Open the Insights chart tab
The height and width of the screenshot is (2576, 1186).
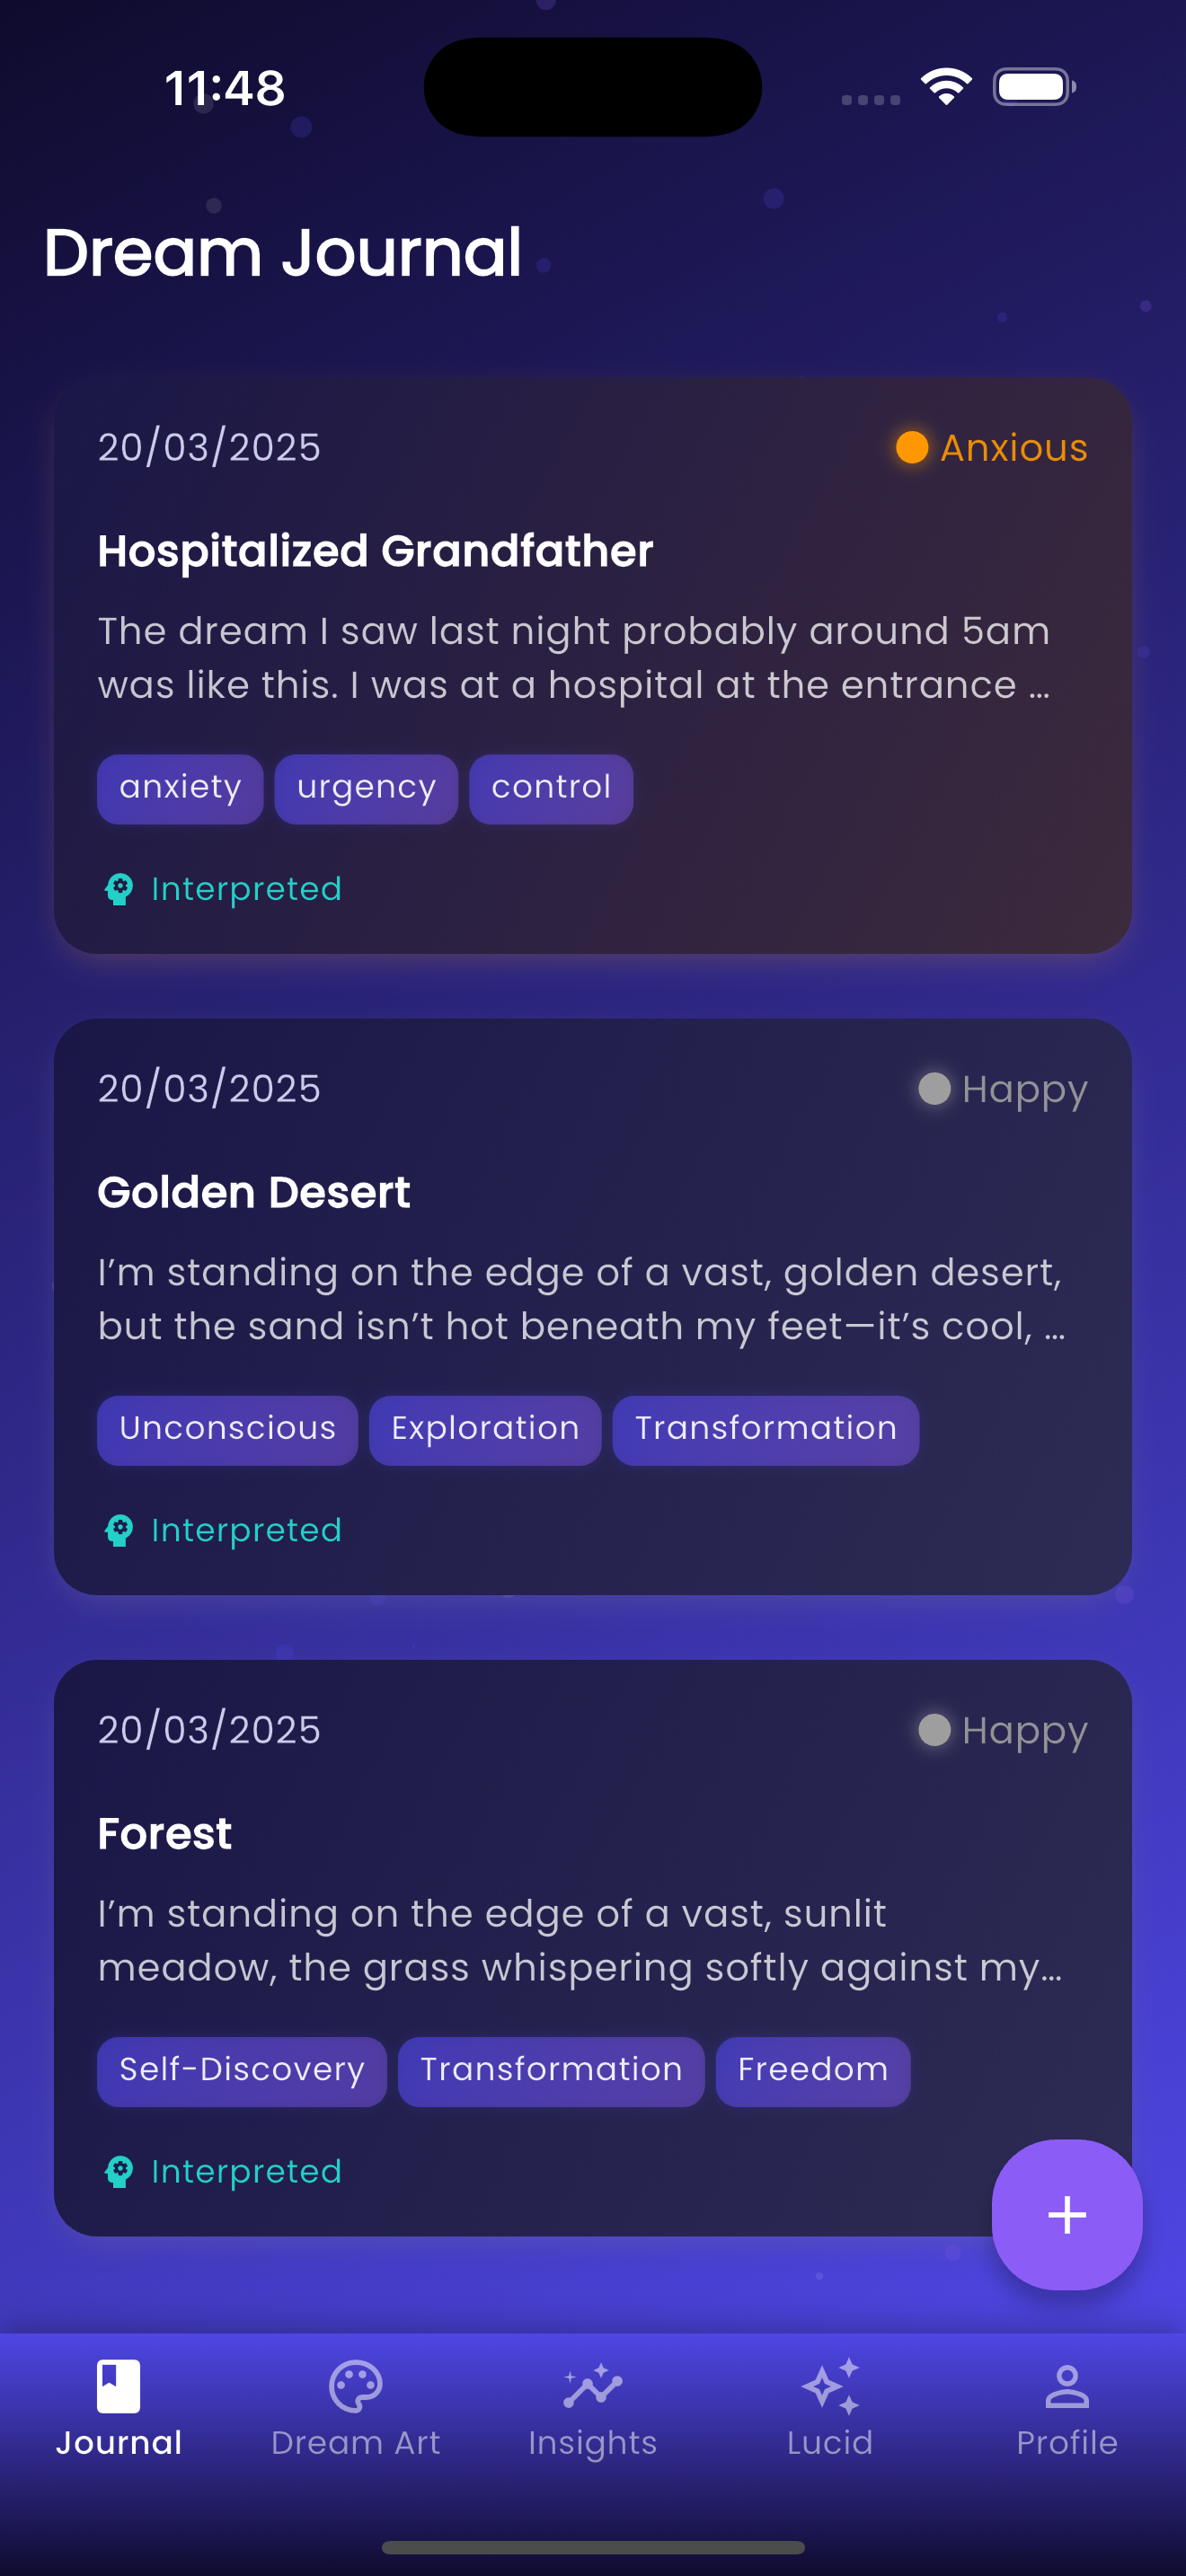coord(592,2389)
